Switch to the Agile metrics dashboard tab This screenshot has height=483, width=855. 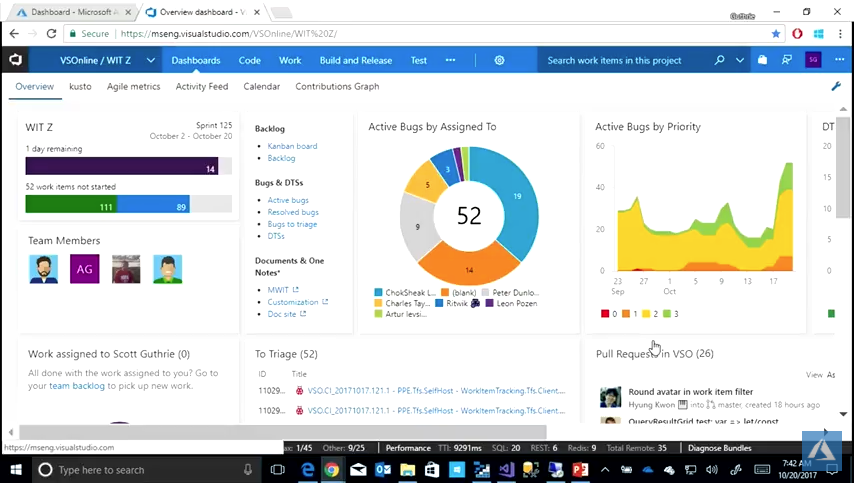[x=133, y=87]
